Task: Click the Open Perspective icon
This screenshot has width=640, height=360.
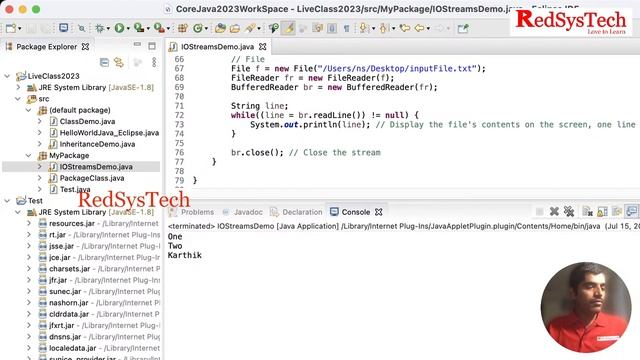Action: coord(463,28)
